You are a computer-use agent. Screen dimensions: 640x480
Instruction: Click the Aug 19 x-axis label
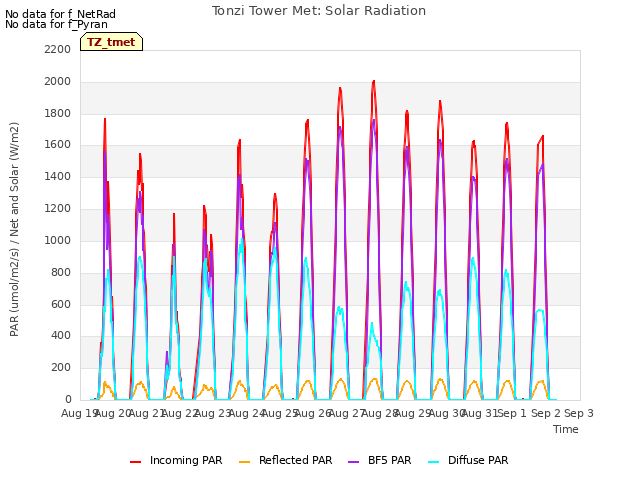79,413
